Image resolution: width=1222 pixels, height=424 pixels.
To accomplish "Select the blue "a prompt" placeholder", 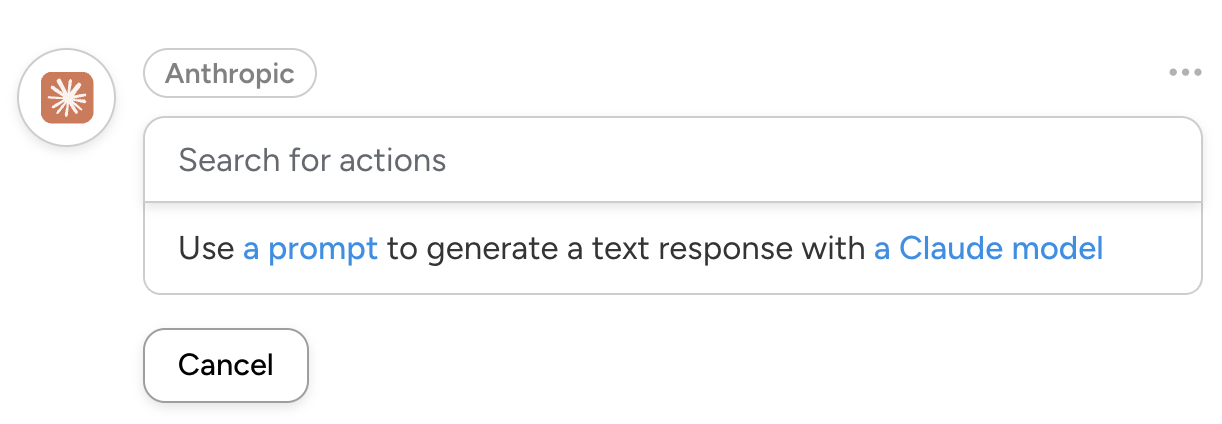I will pyautogui.click(x=310, y=248).
